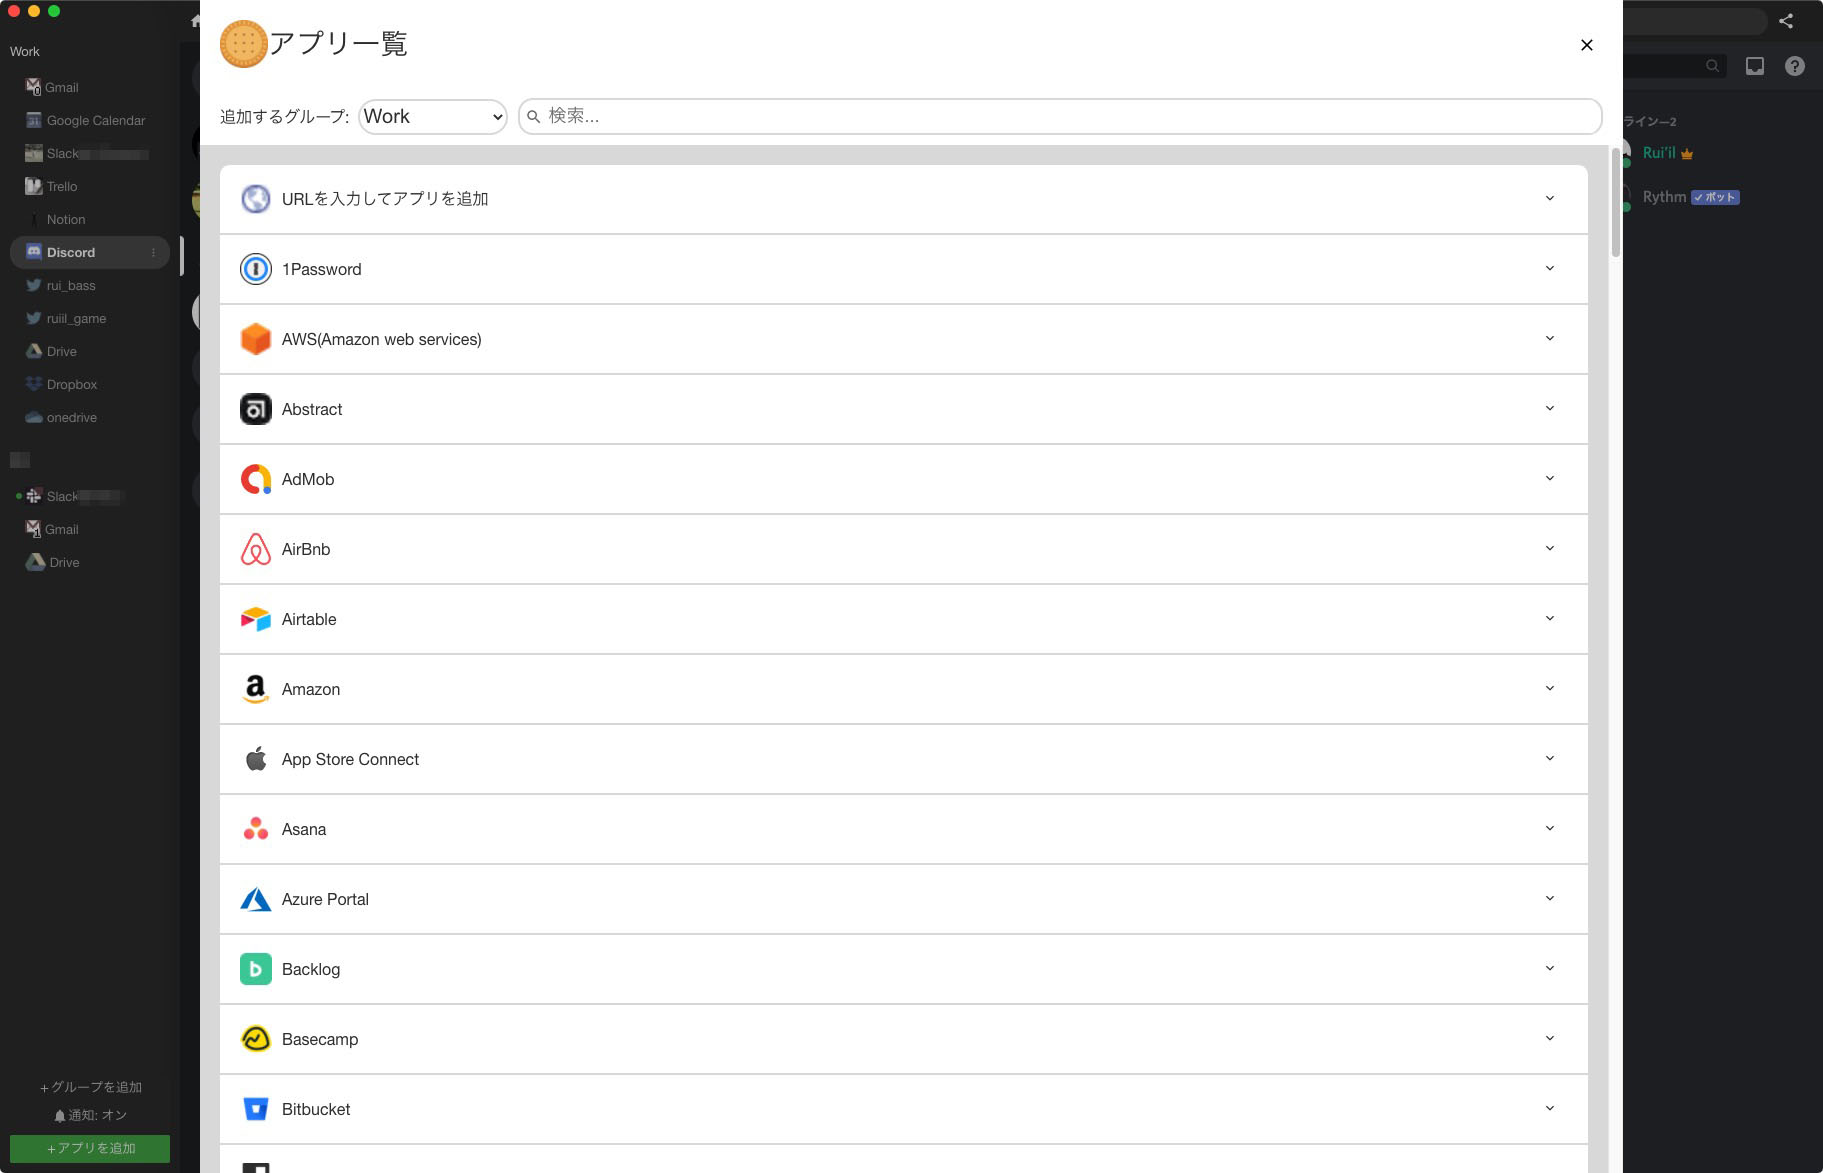The height and width of the screenshot is (1173, 1823).
Task: Click the App Store Connect apple icon
Action: coord(256,759)
